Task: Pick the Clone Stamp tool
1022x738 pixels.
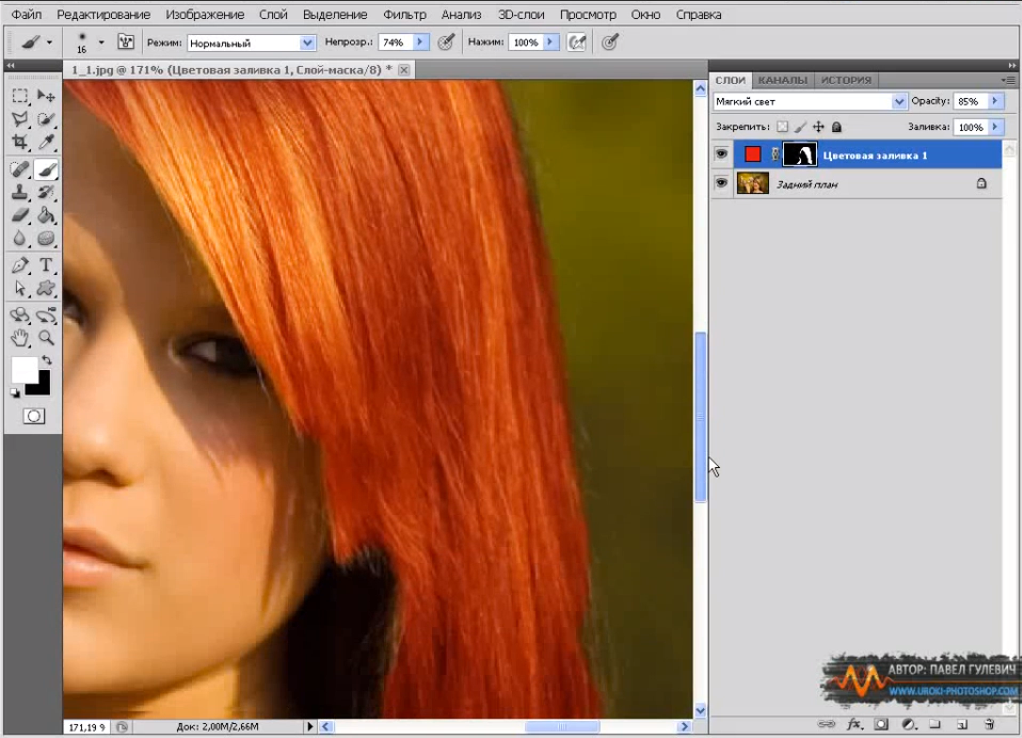Action: pyautogui.click(x=20, y=192)
